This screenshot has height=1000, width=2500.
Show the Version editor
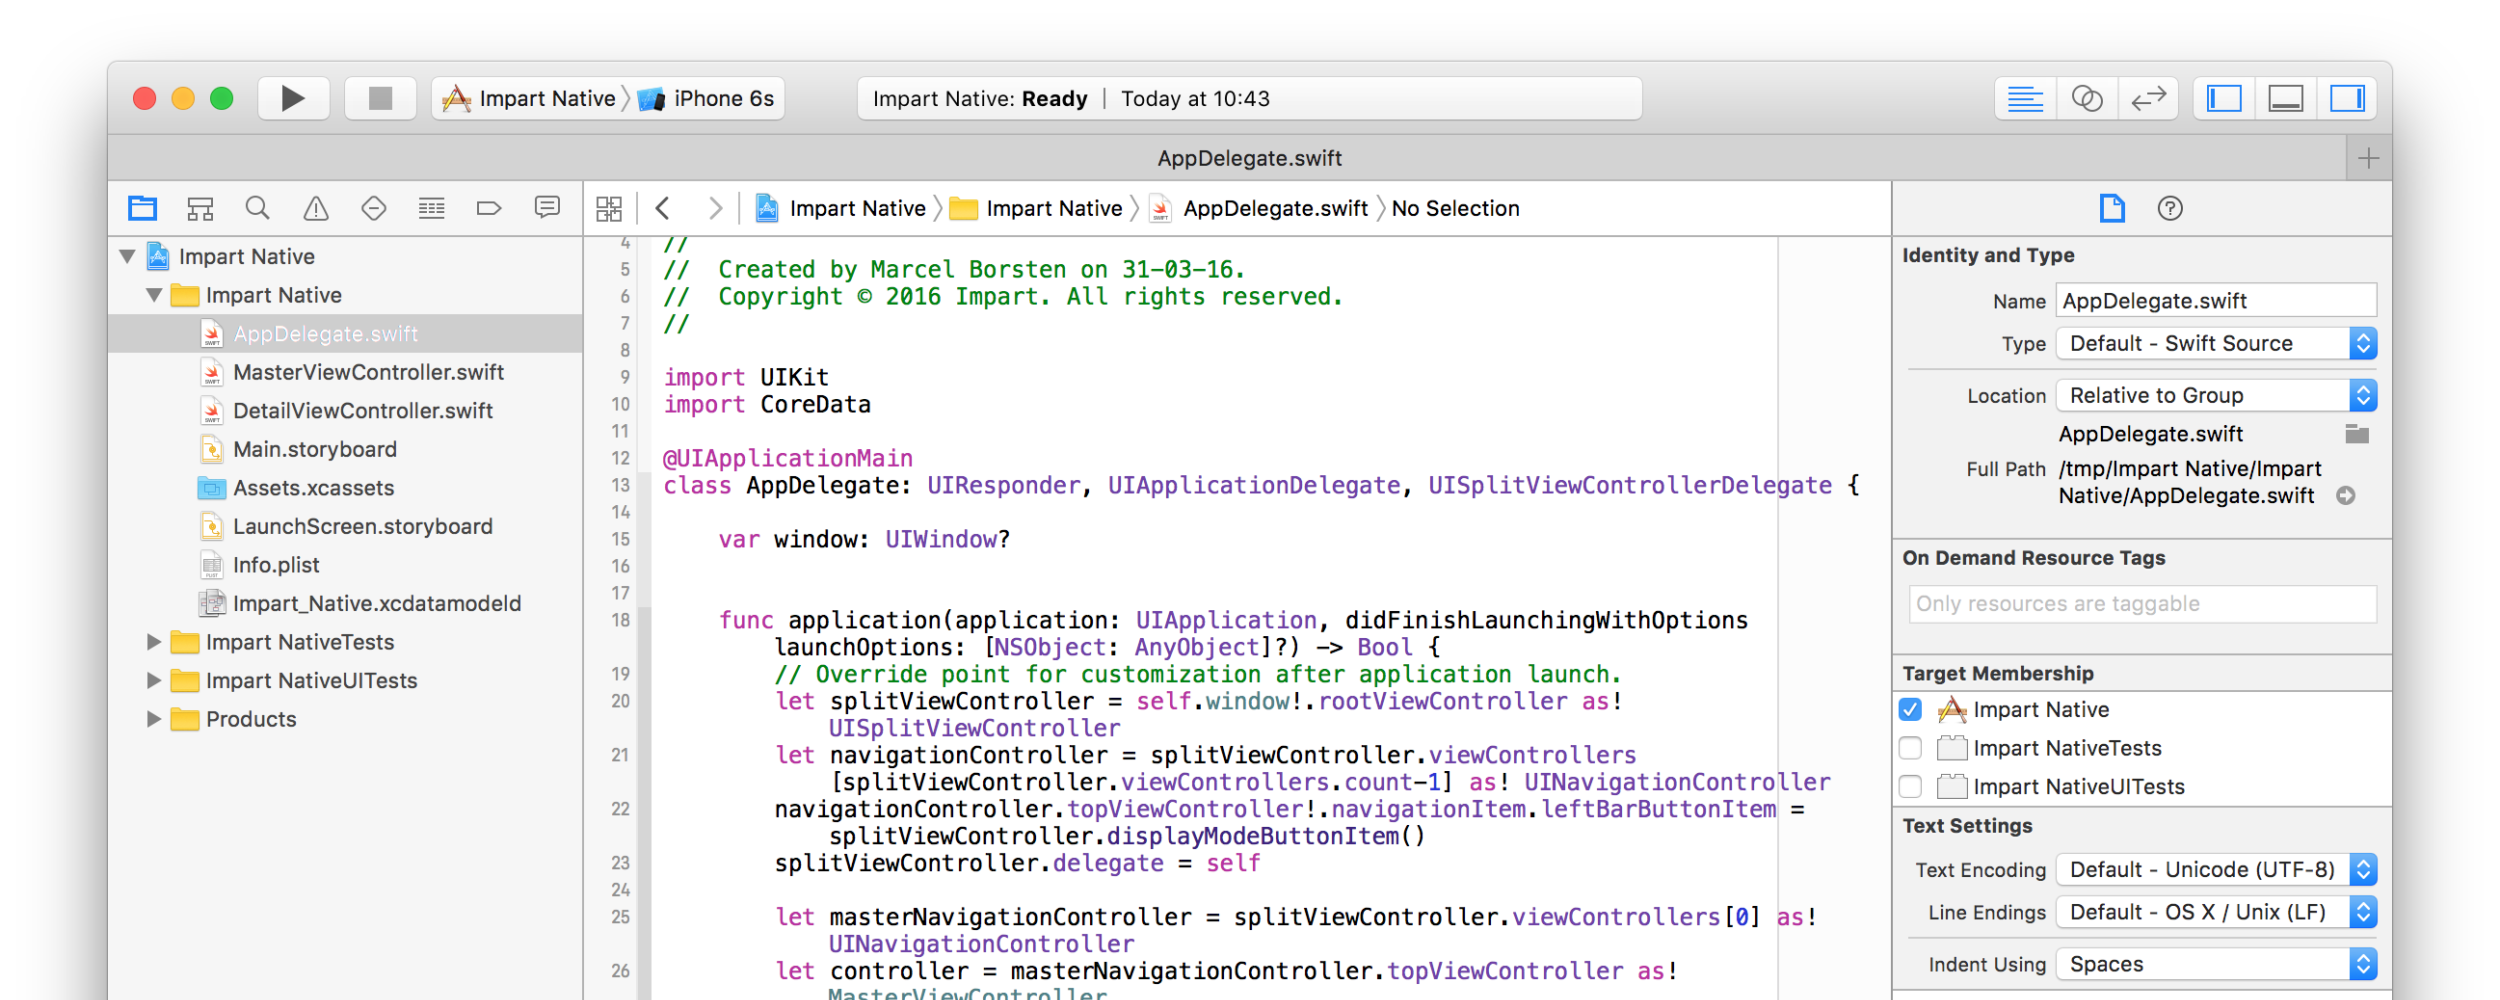click(2148, 98)
